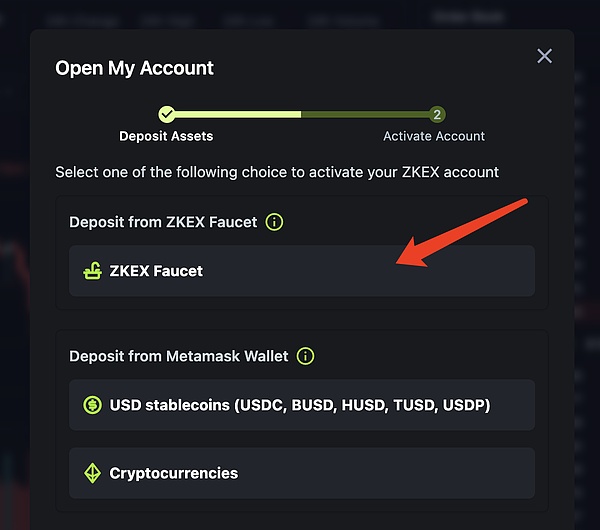Click the dark green progress bar segment
600x530 pixels.
365,114
